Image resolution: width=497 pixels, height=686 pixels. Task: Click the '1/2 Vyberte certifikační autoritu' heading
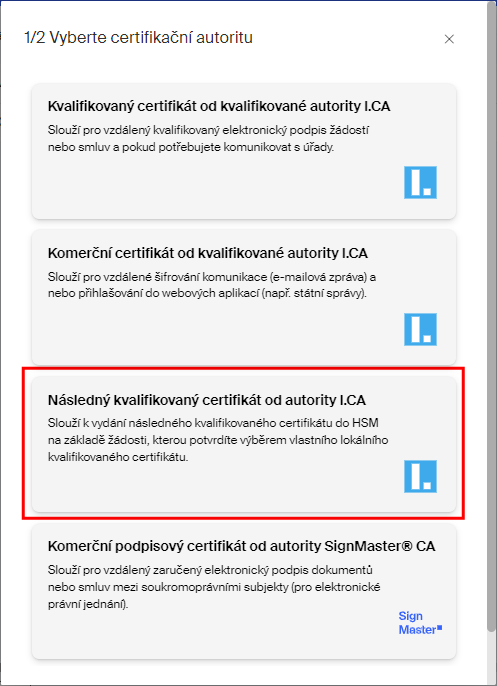tap(138, 38)
